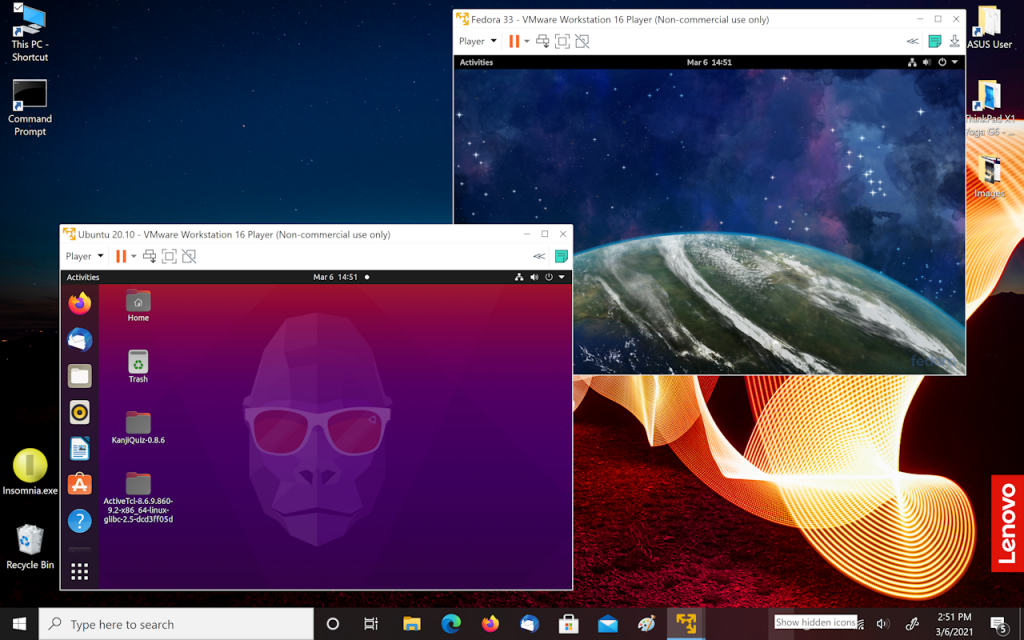
Task: Pause the Ubuntu 20.10 virtual machine
Action: coord(121,256)
